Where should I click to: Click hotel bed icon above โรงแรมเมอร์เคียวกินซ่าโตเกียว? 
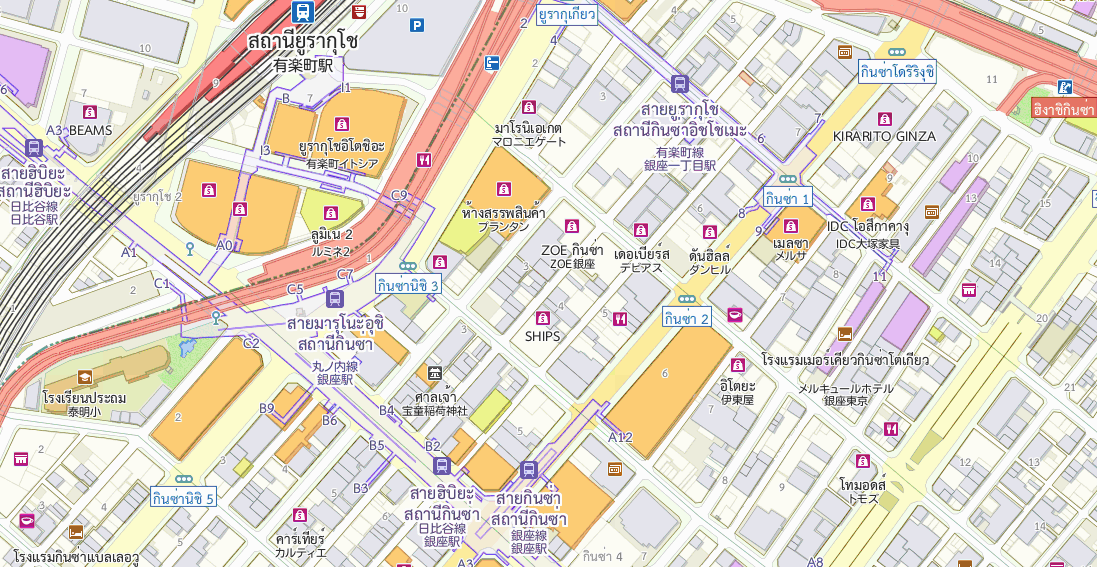(844, 334)
